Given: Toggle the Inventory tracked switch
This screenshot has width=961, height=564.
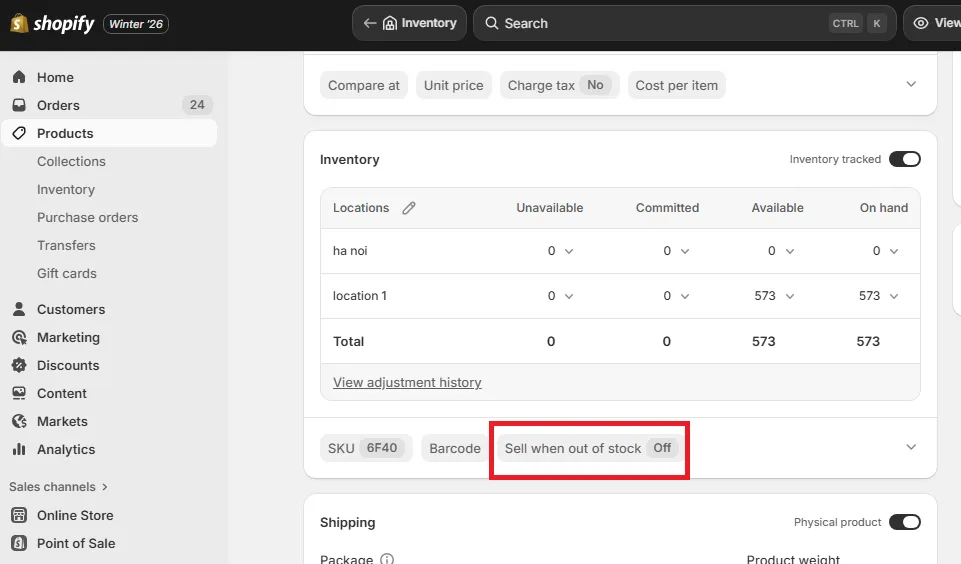Looking at the screenshot, I should point(905,159).
